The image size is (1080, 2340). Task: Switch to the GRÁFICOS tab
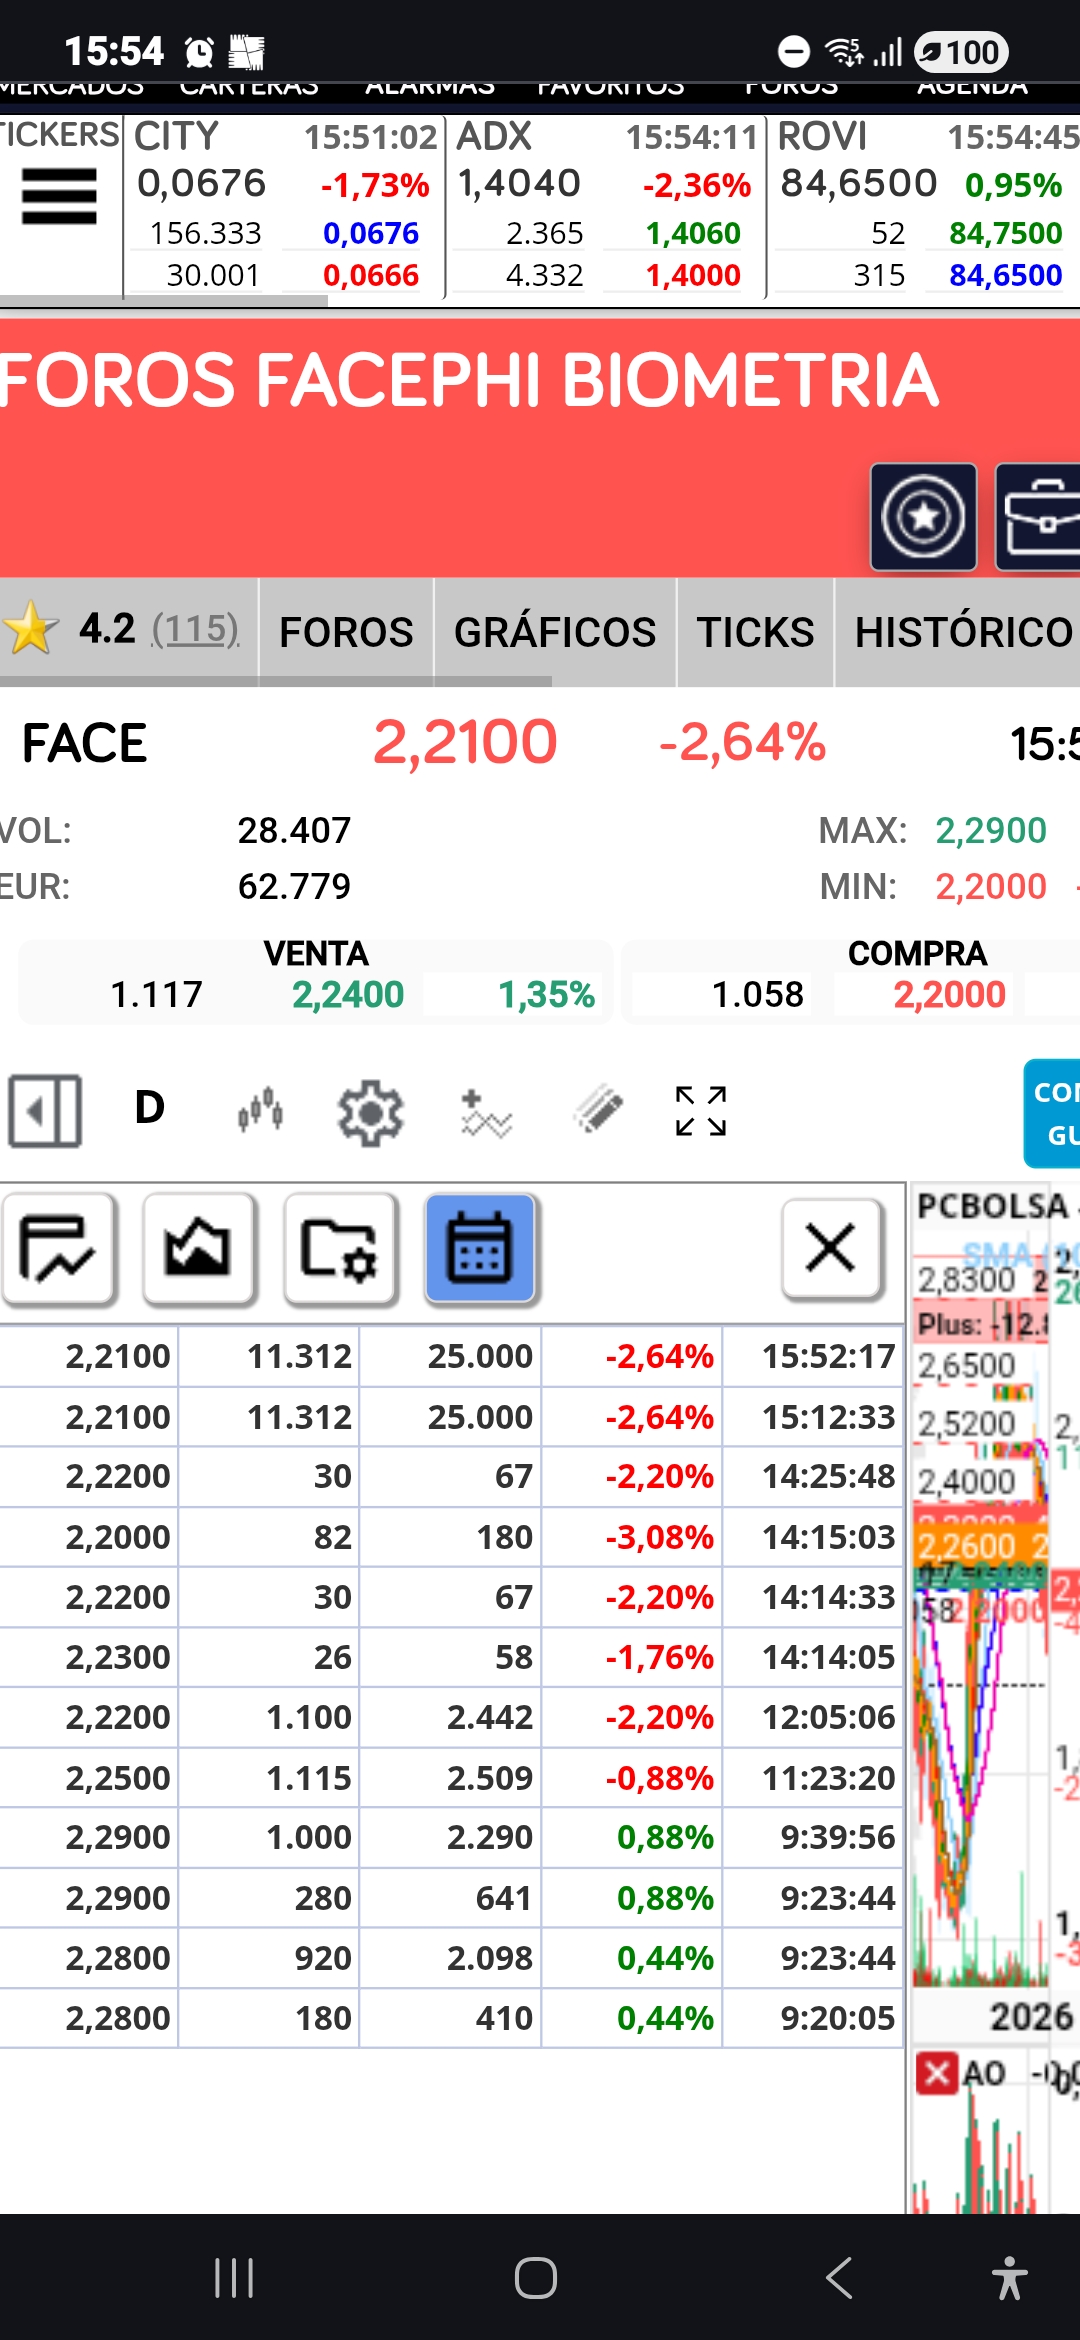[555, 632]
